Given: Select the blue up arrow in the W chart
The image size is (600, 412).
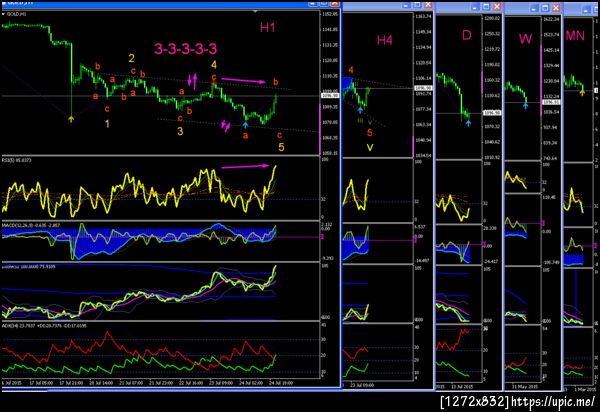Looking at the screenshot, I should point(526,105).
